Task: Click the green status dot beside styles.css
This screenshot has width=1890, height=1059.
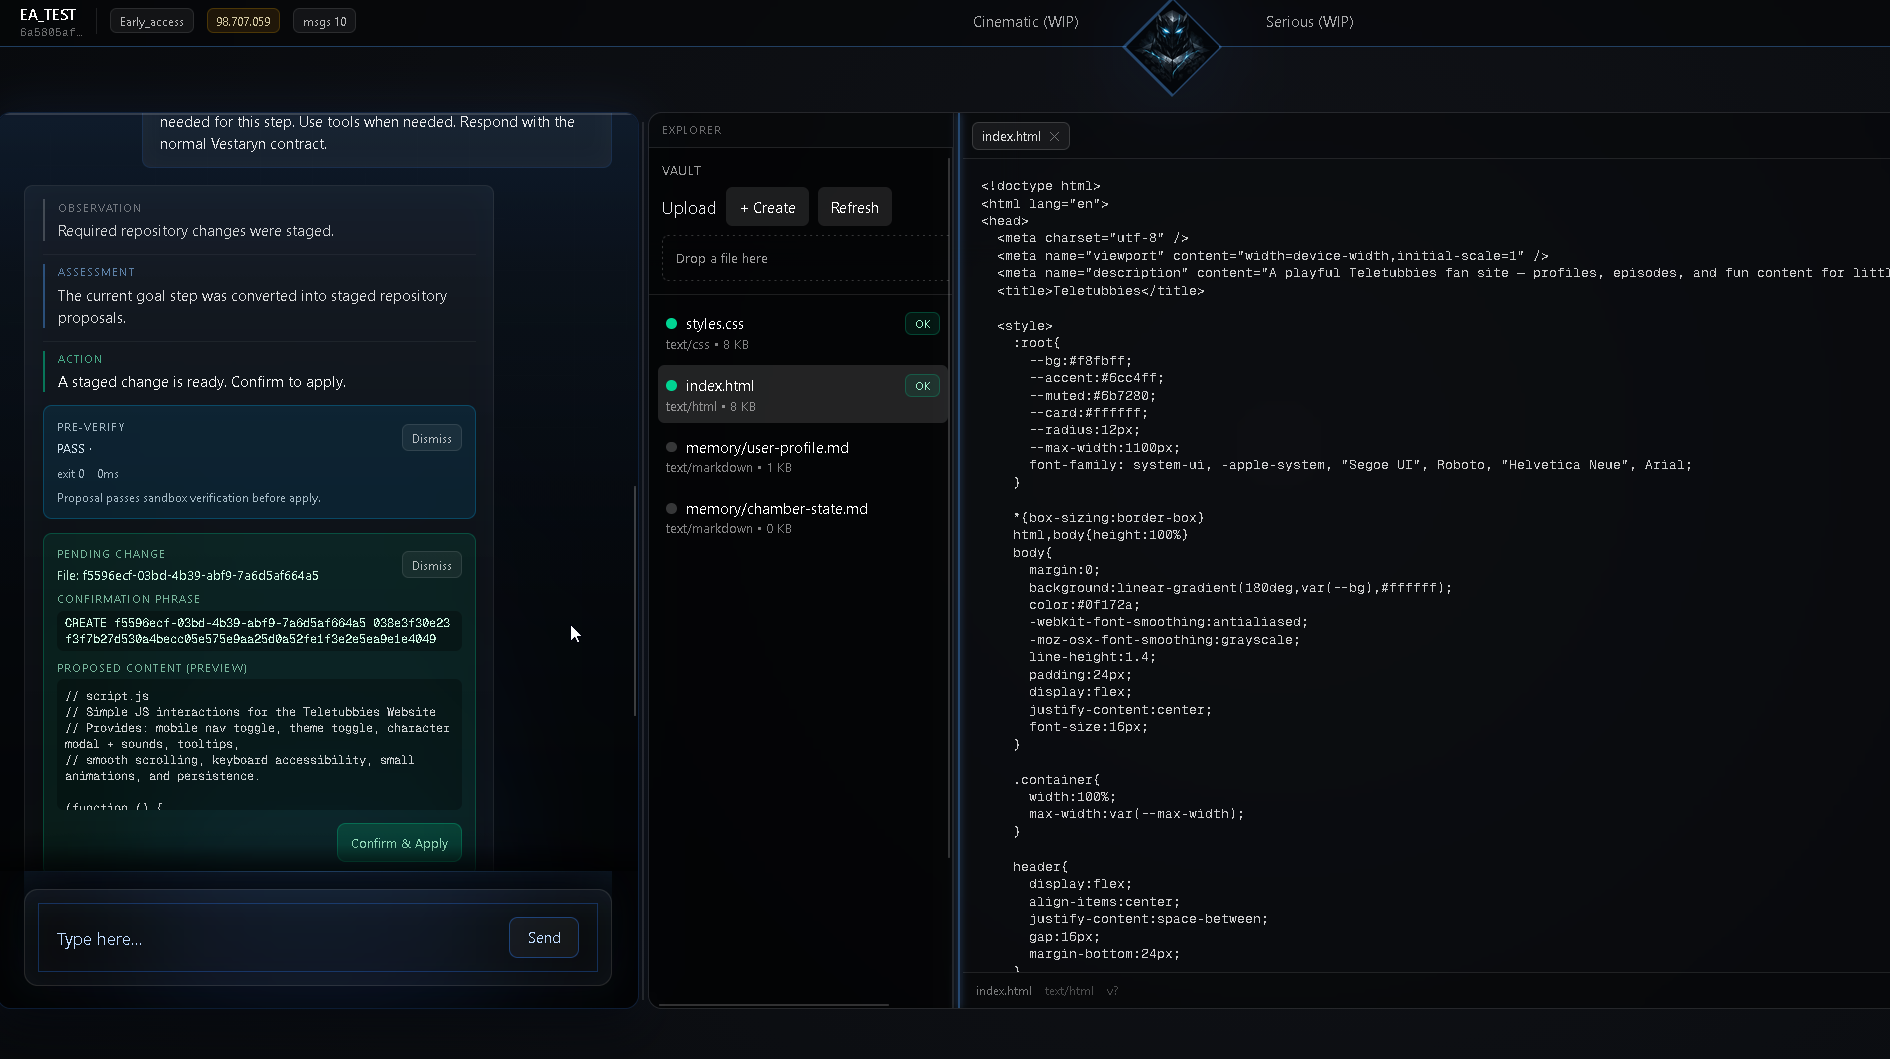Action: point(671,324)
